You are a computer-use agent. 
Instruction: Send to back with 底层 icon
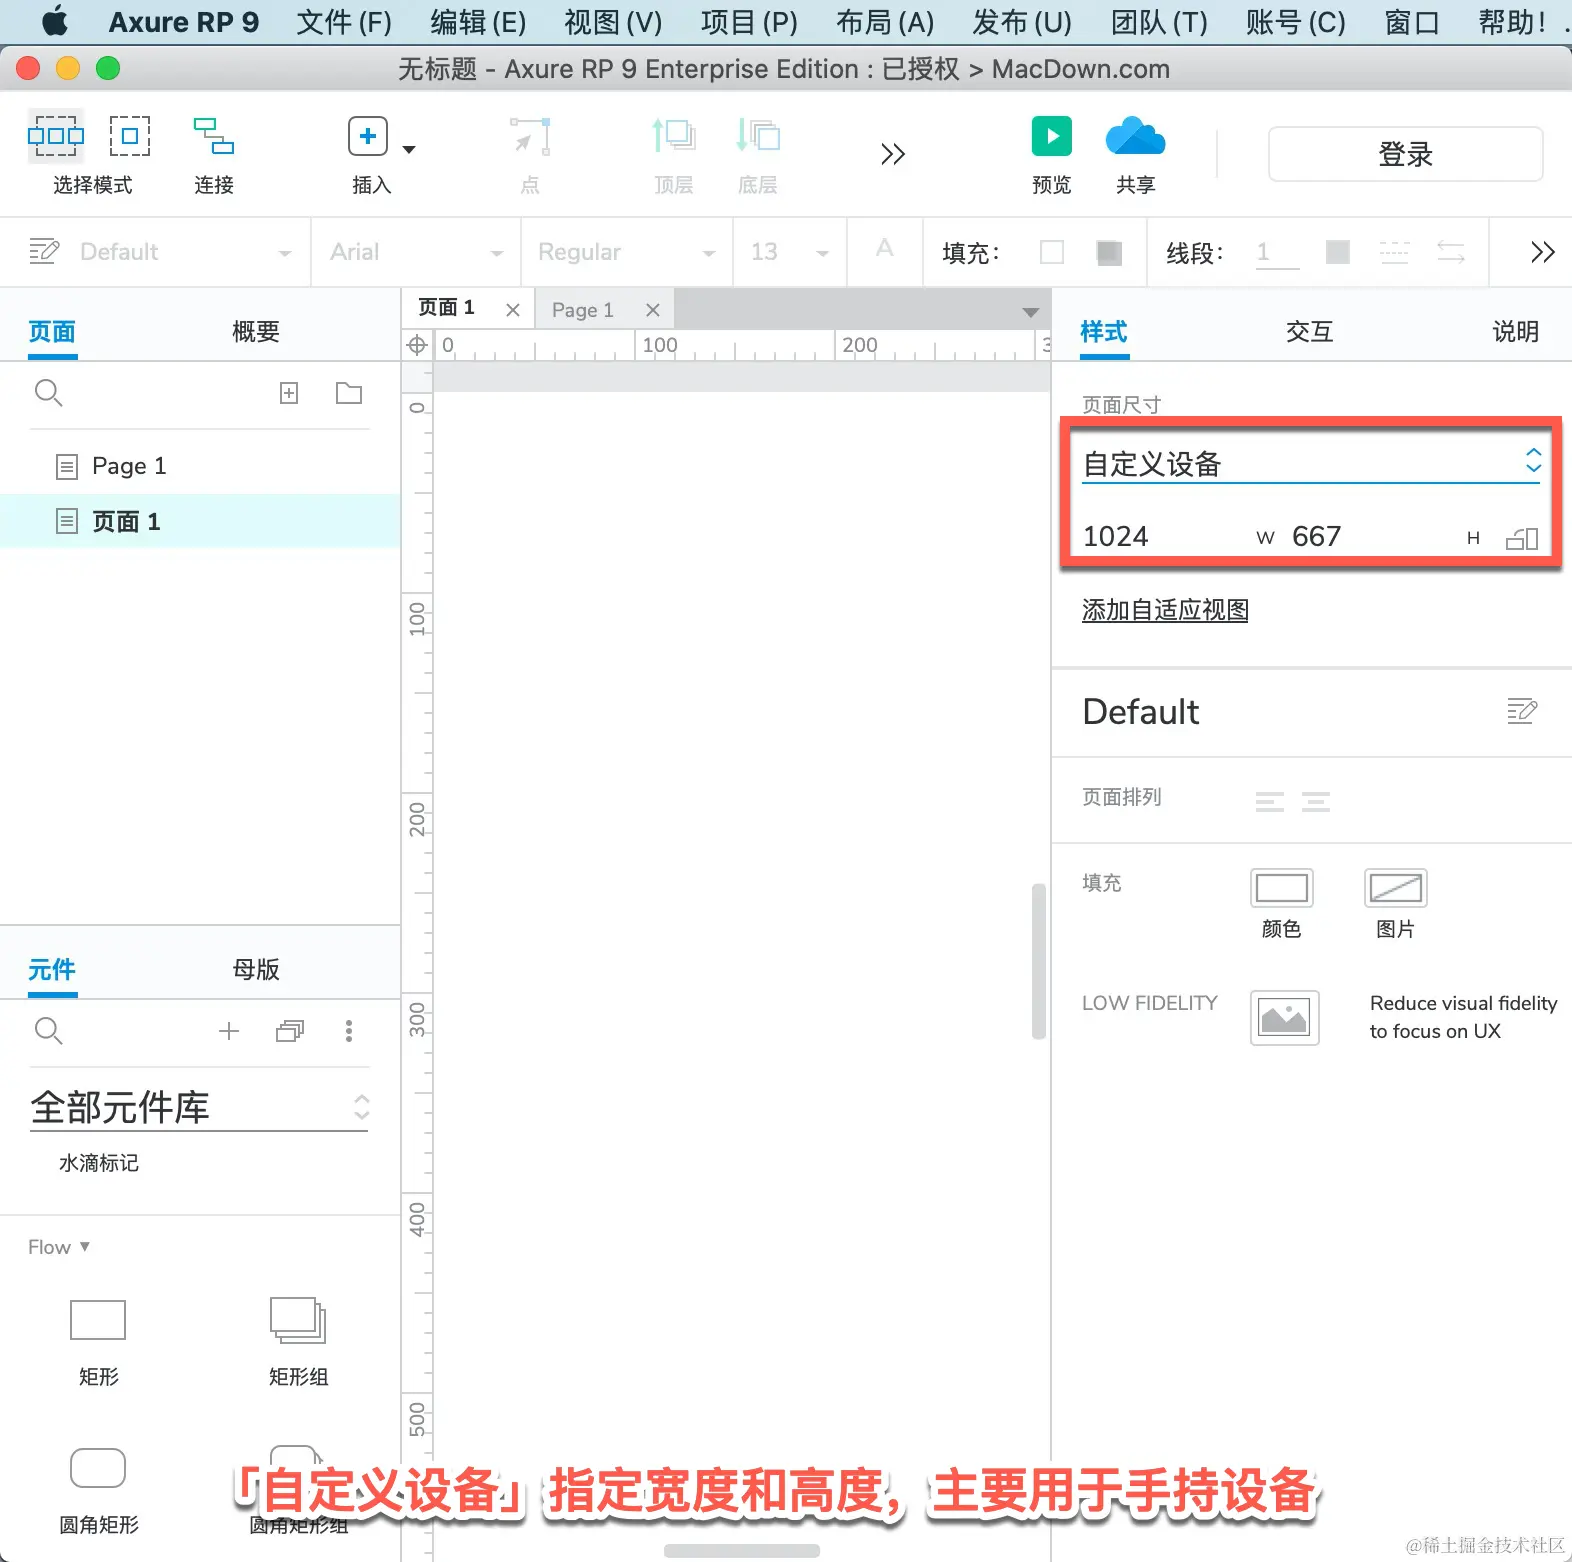pos(758,136)
